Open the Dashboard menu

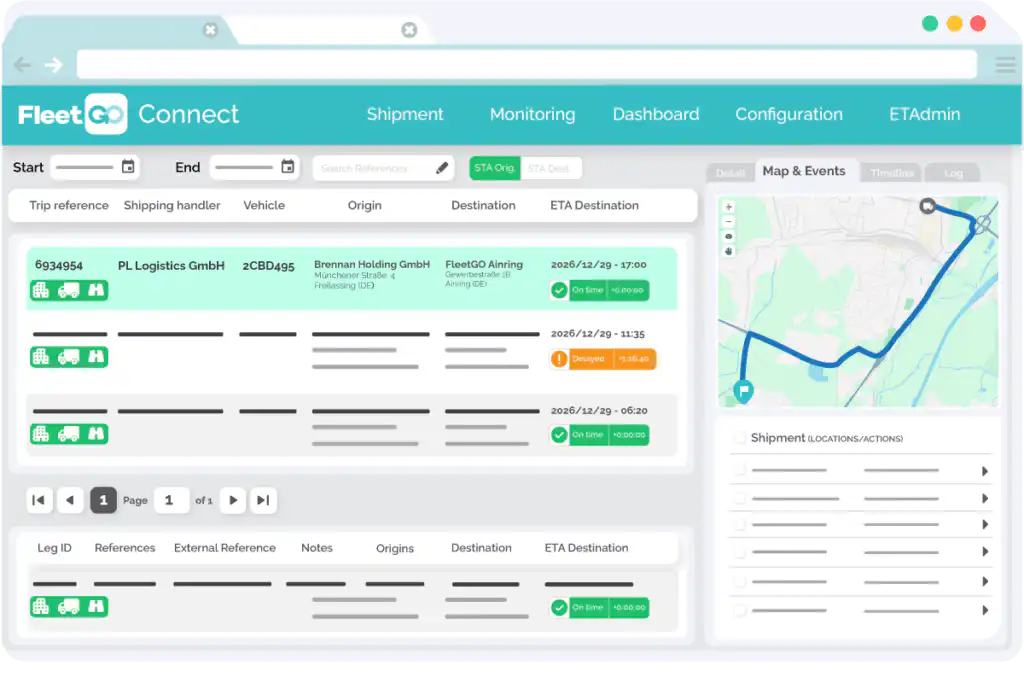coord(656,114)
